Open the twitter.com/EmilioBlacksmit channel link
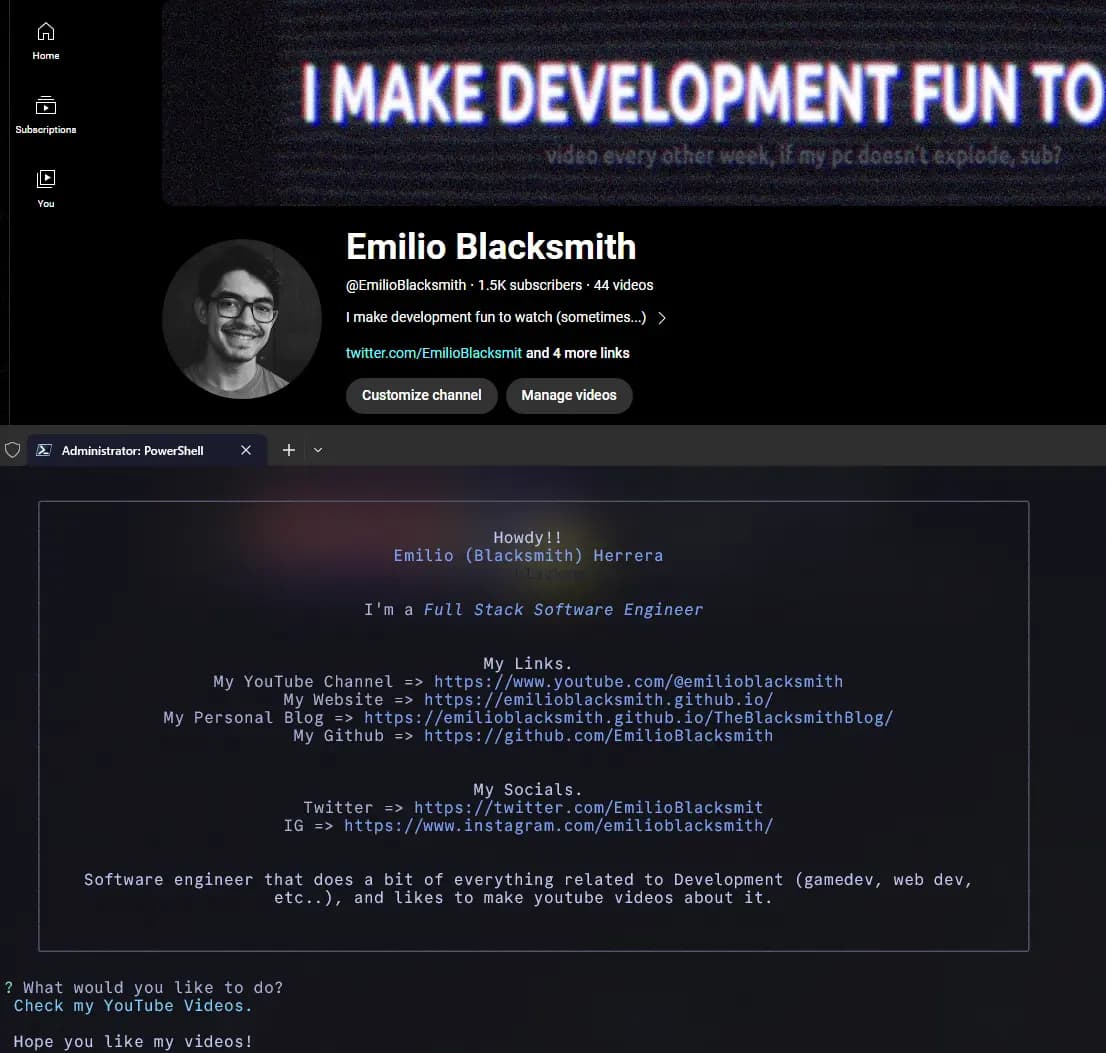The width and height of the screenshot is (1106, 1053). coord(434,353)
